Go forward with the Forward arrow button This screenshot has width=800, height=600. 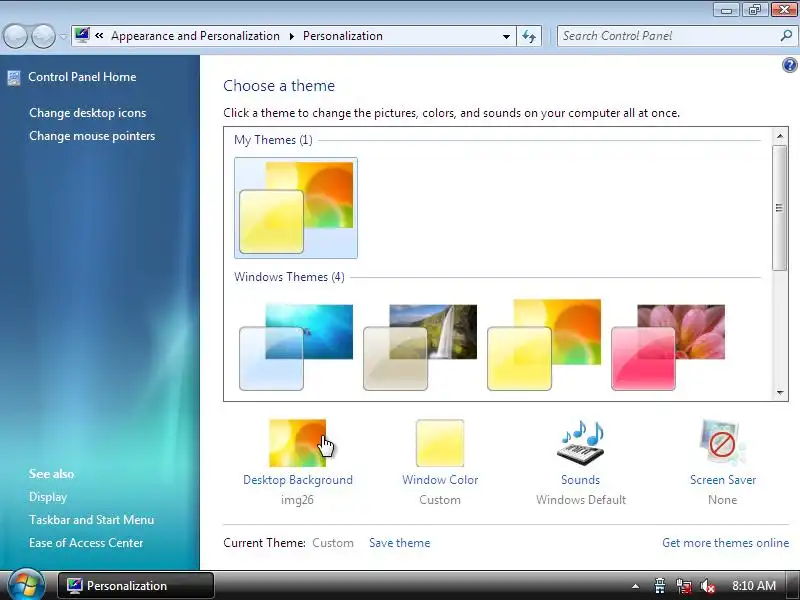coord(43,36)
